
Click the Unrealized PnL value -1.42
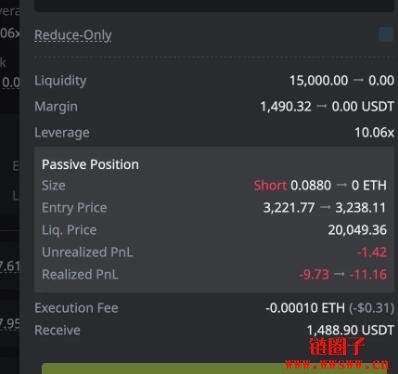click(x=372, y=252)
